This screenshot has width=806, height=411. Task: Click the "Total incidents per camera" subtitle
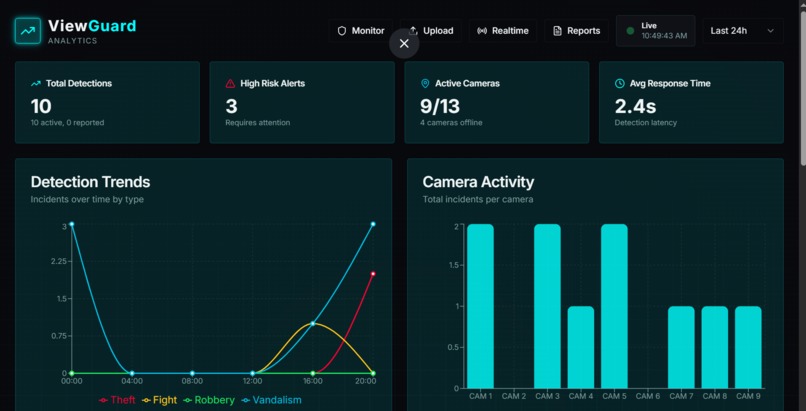(x=478, y=199)
